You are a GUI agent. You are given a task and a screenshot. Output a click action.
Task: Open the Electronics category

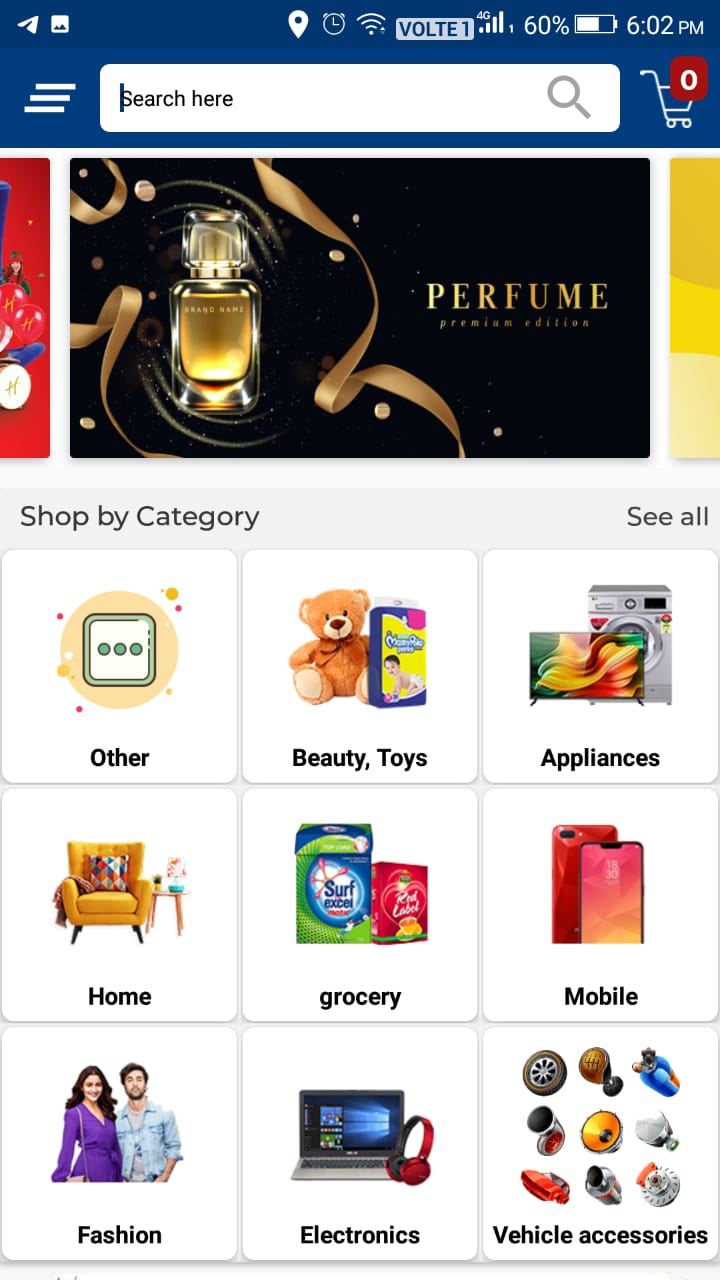(360, 1143)
